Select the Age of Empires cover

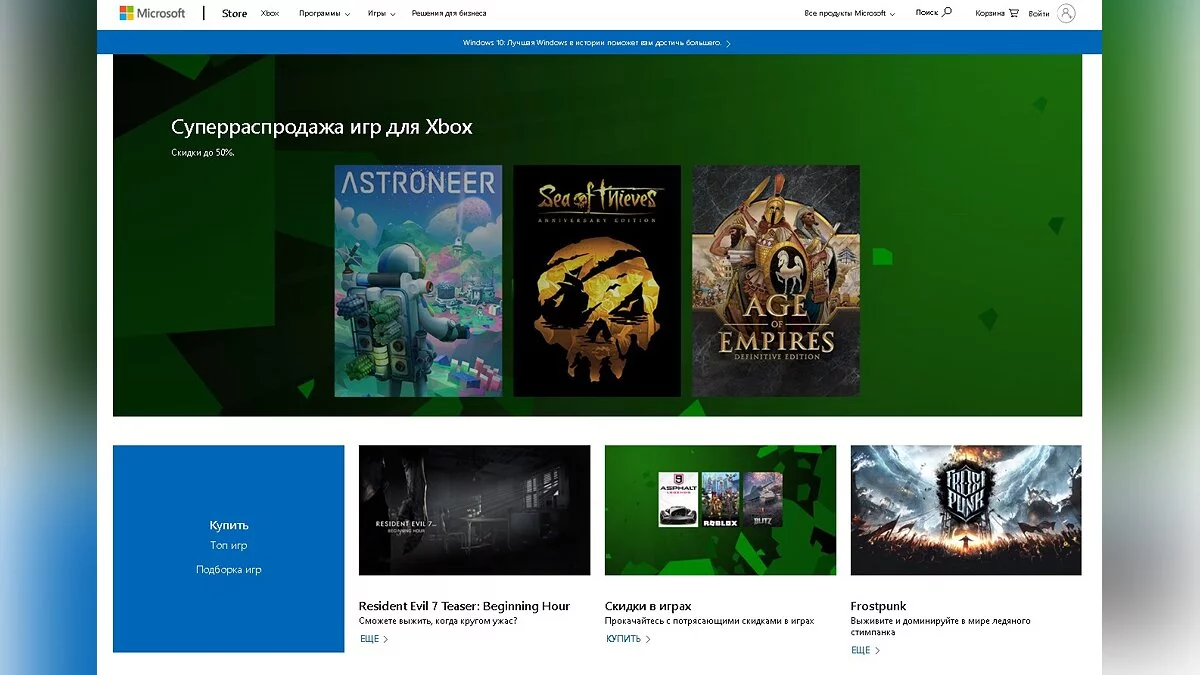[776, 281]
